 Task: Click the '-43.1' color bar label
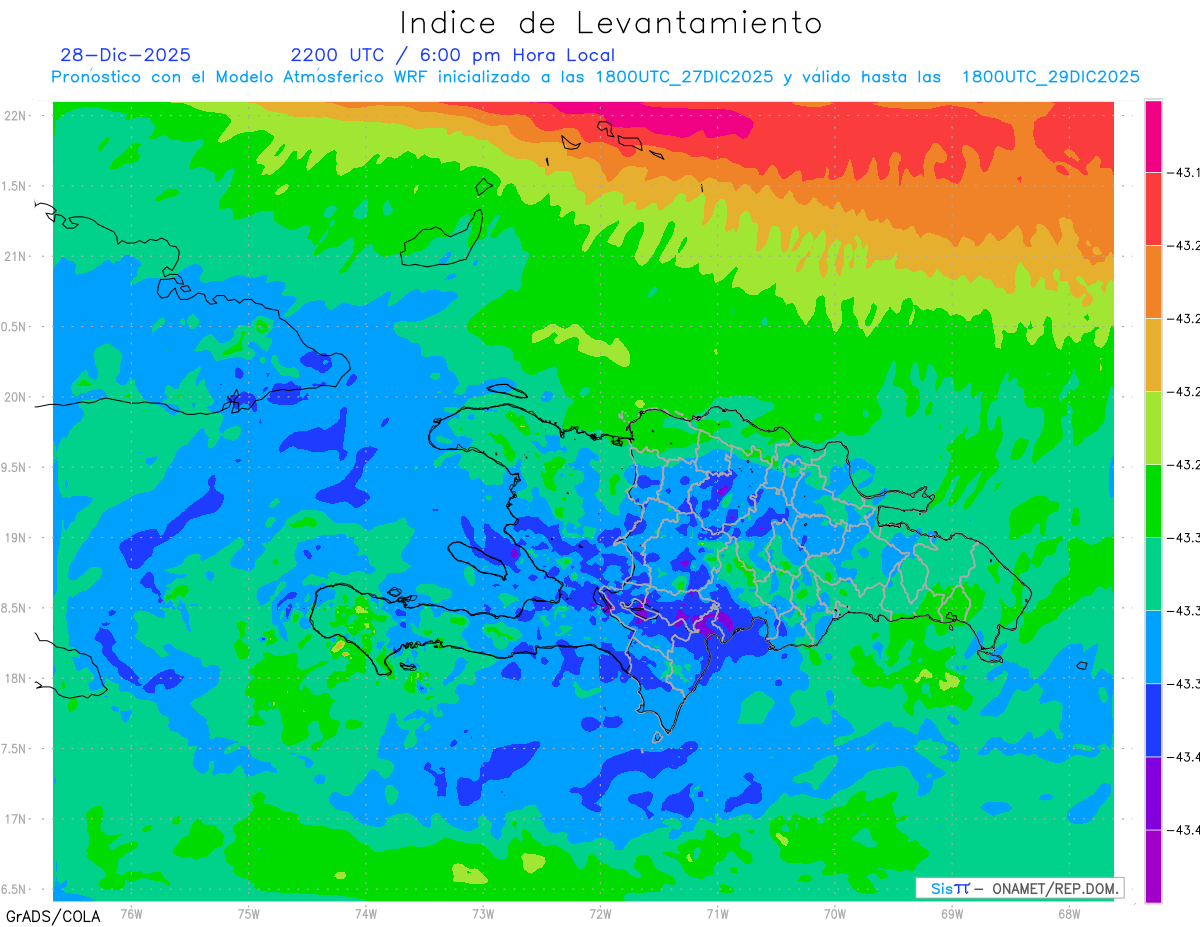click(1183, 173)
